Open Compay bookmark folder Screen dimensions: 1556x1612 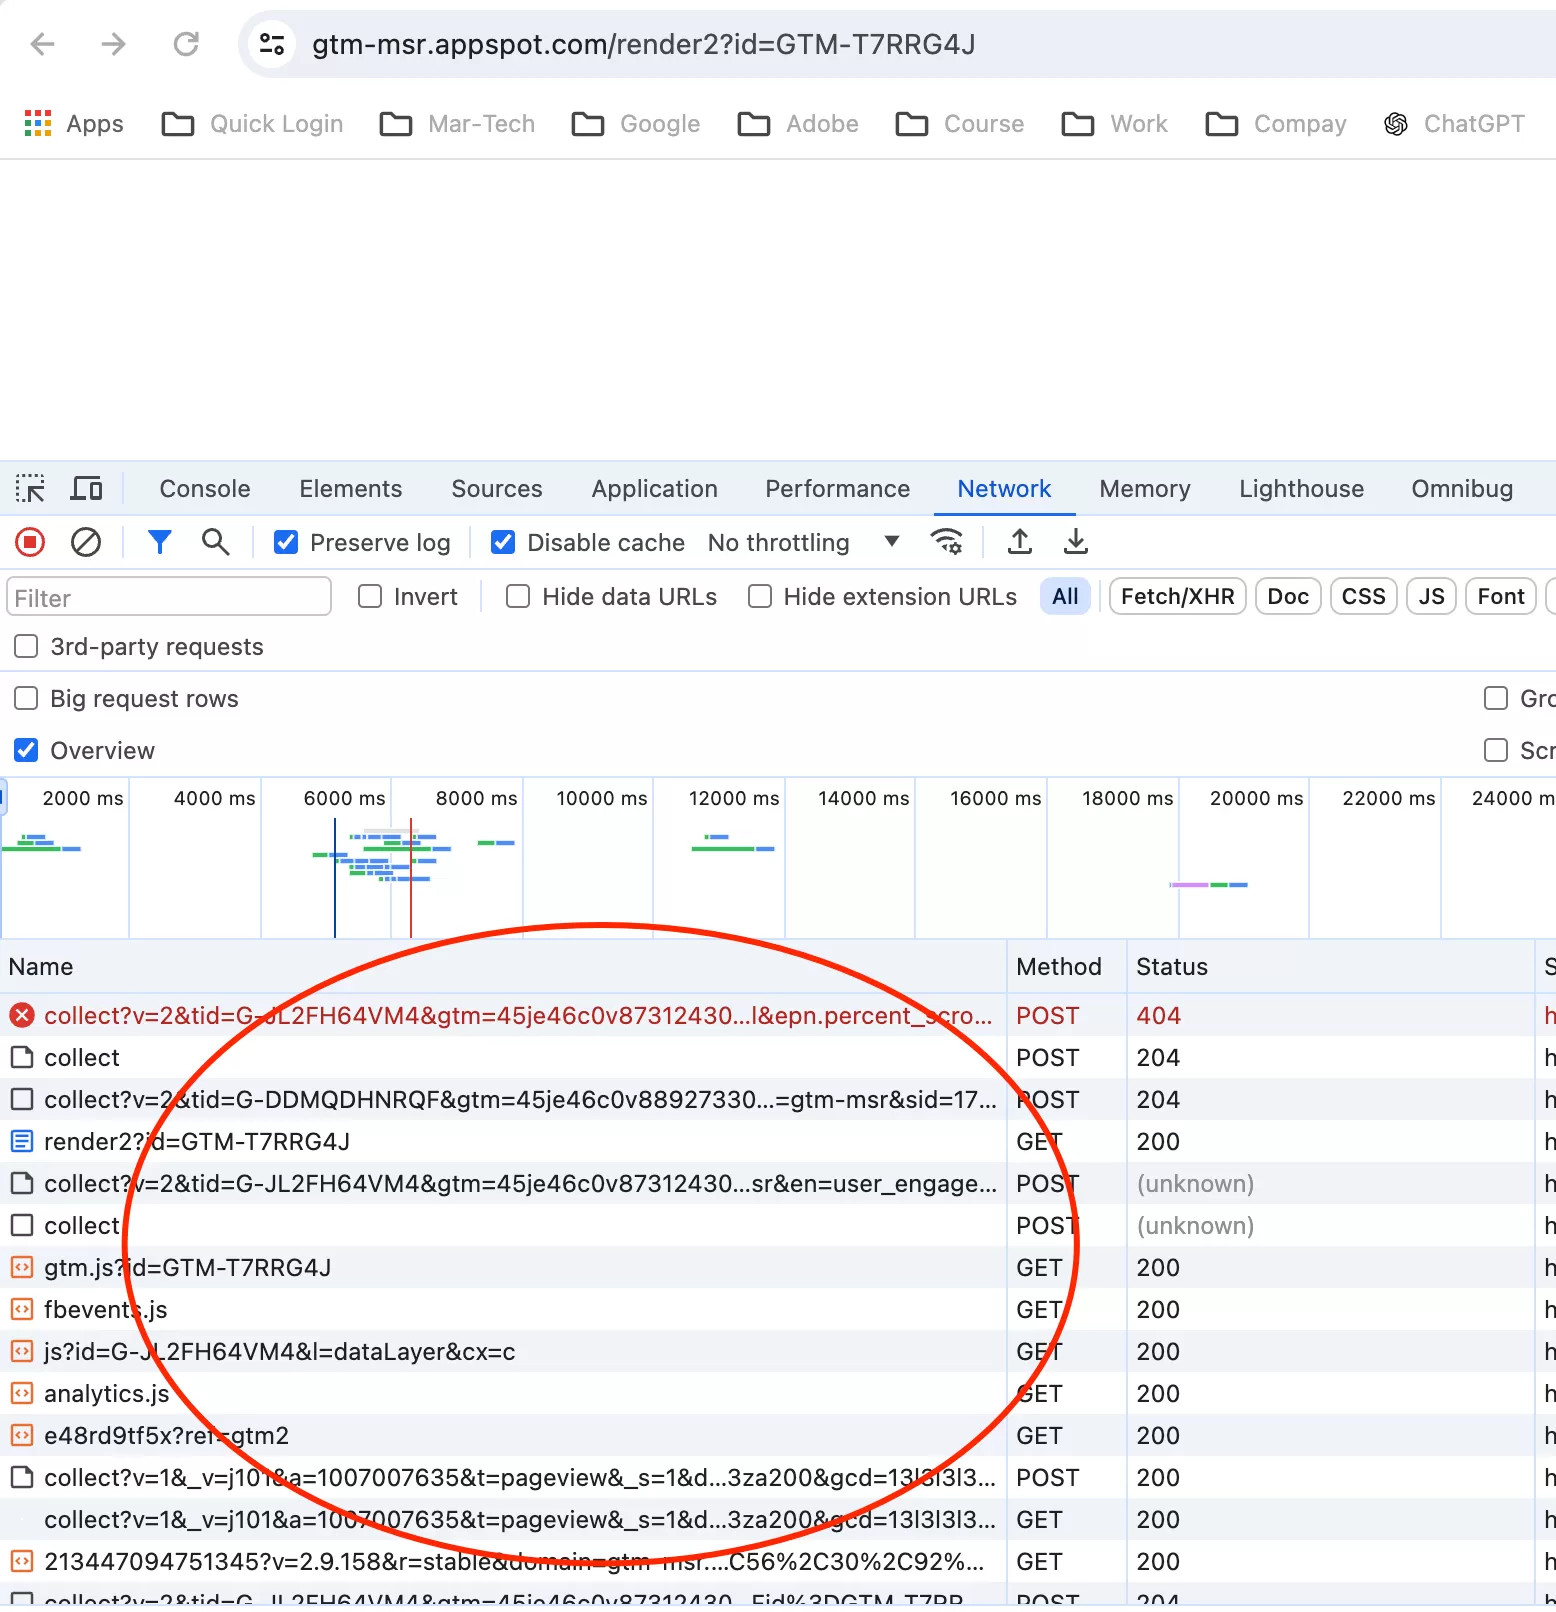tap(1276, 124)
